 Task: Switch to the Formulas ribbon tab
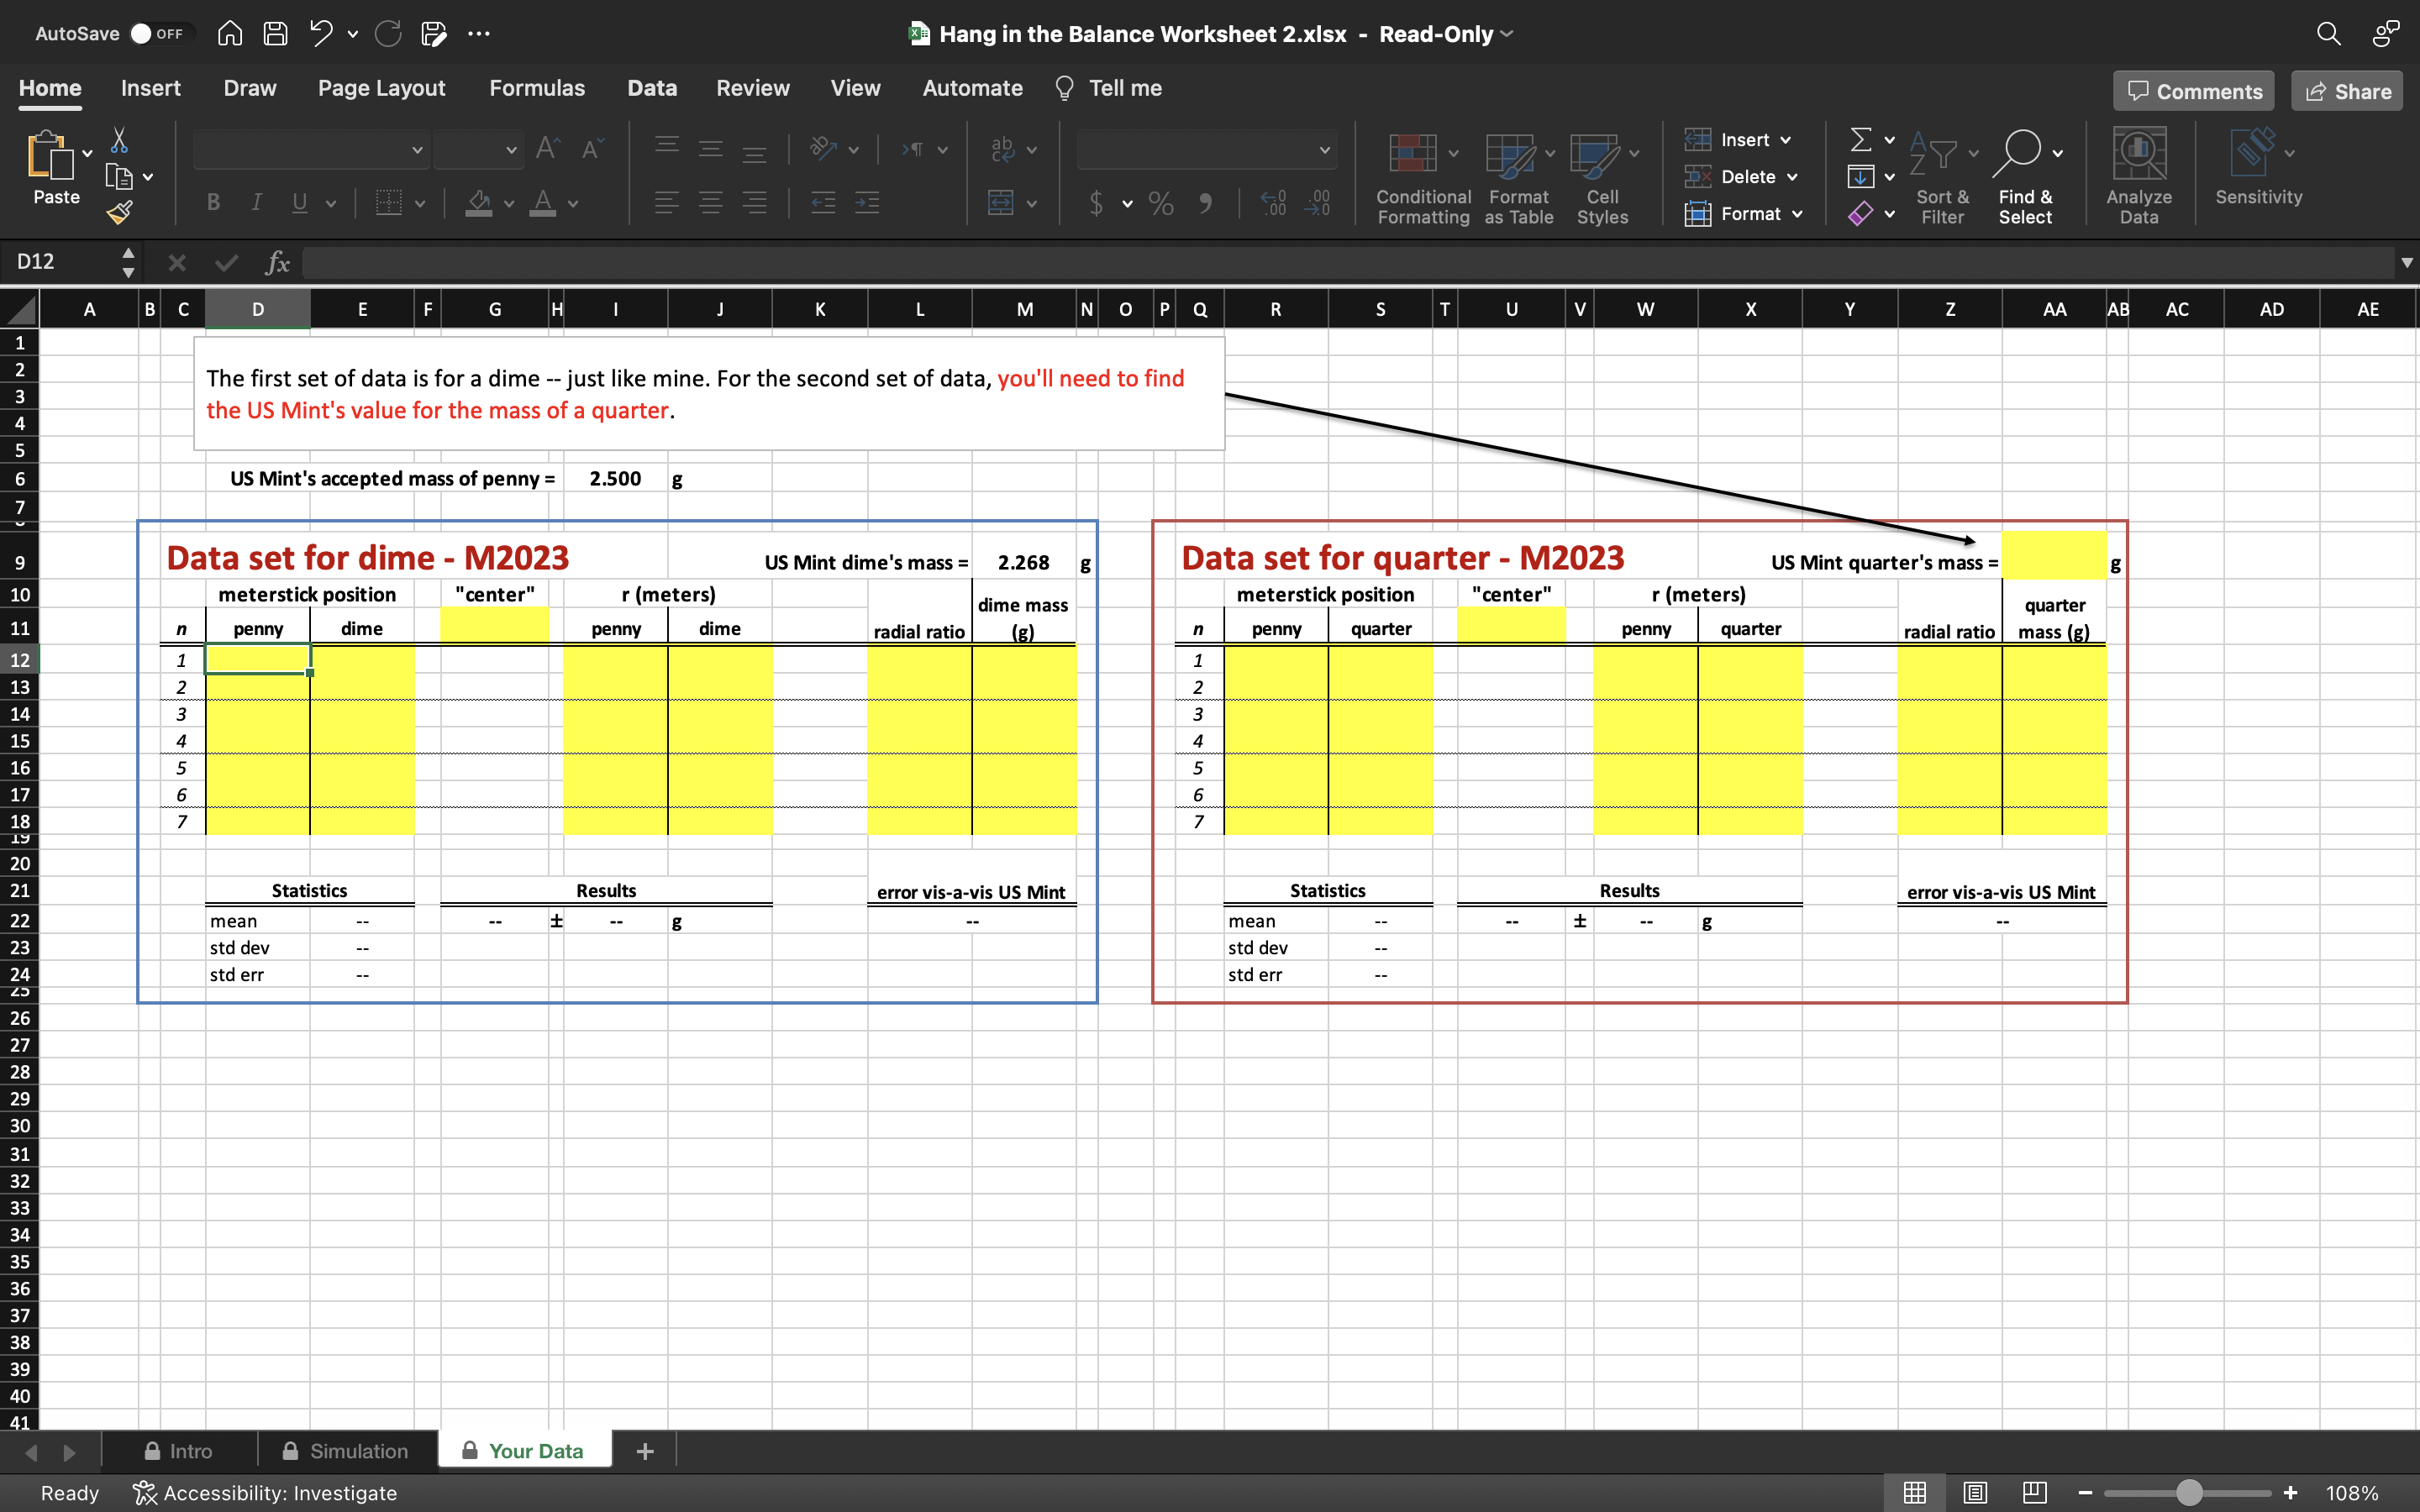(x=536, y=88)
